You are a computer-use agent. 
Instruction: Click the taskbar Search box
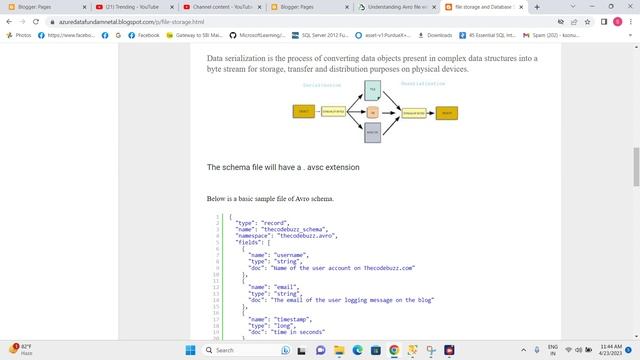[247, 350]
